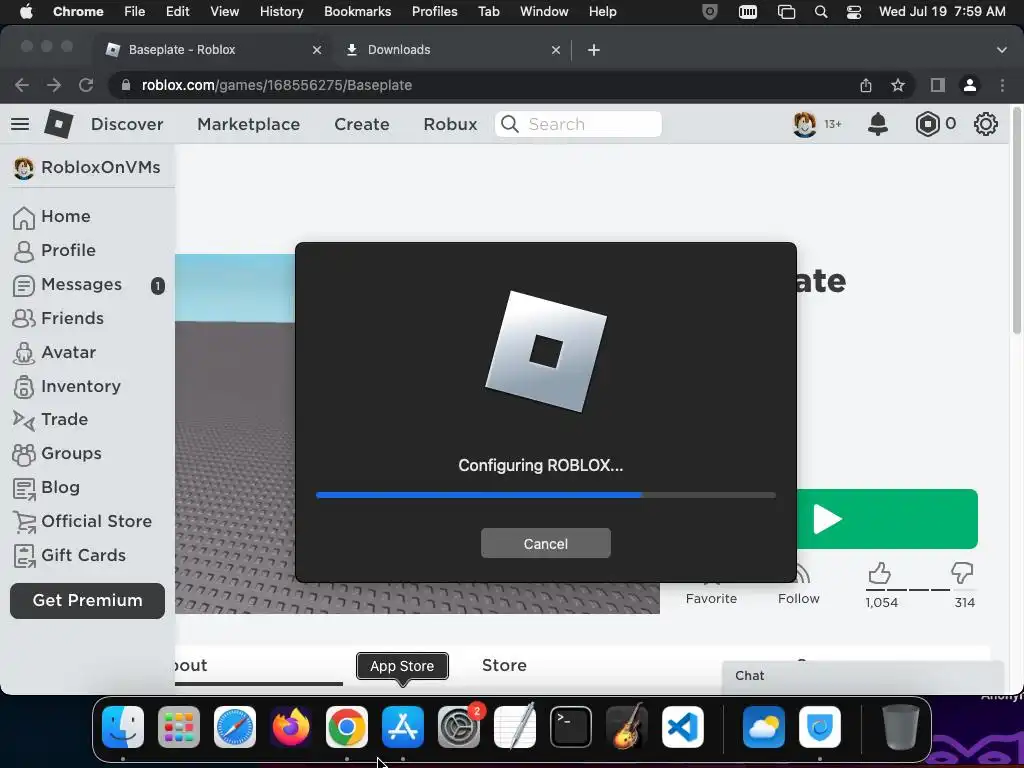1024x768 pixels.
Task: Open the Discover page
Action: [x=127, y=124]
